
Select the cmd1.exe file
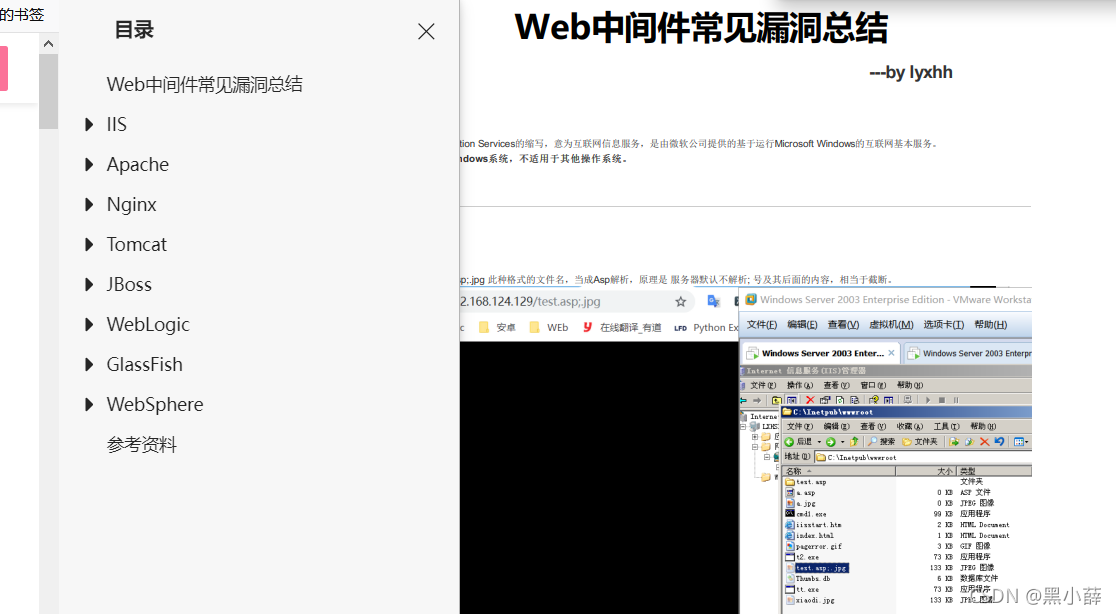tap(806, 514)
